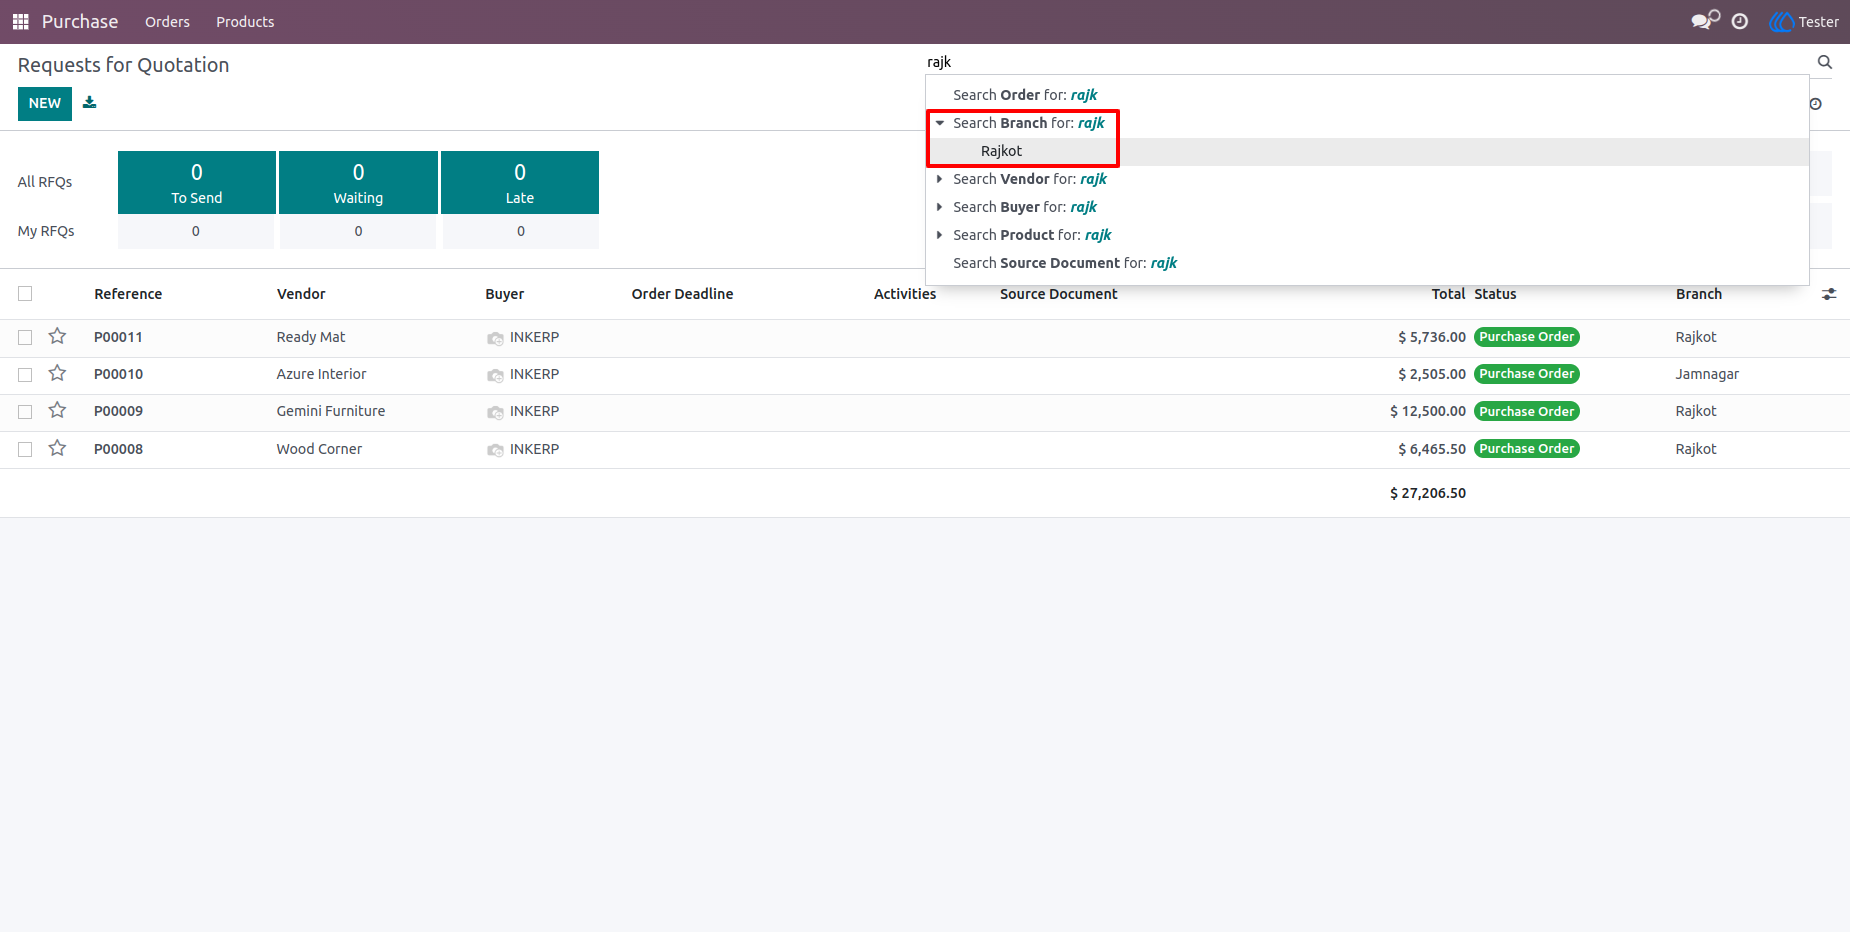Star the P00010 order as favorite
This screenshot has height=932, width=1850.
tap(58, 373)
